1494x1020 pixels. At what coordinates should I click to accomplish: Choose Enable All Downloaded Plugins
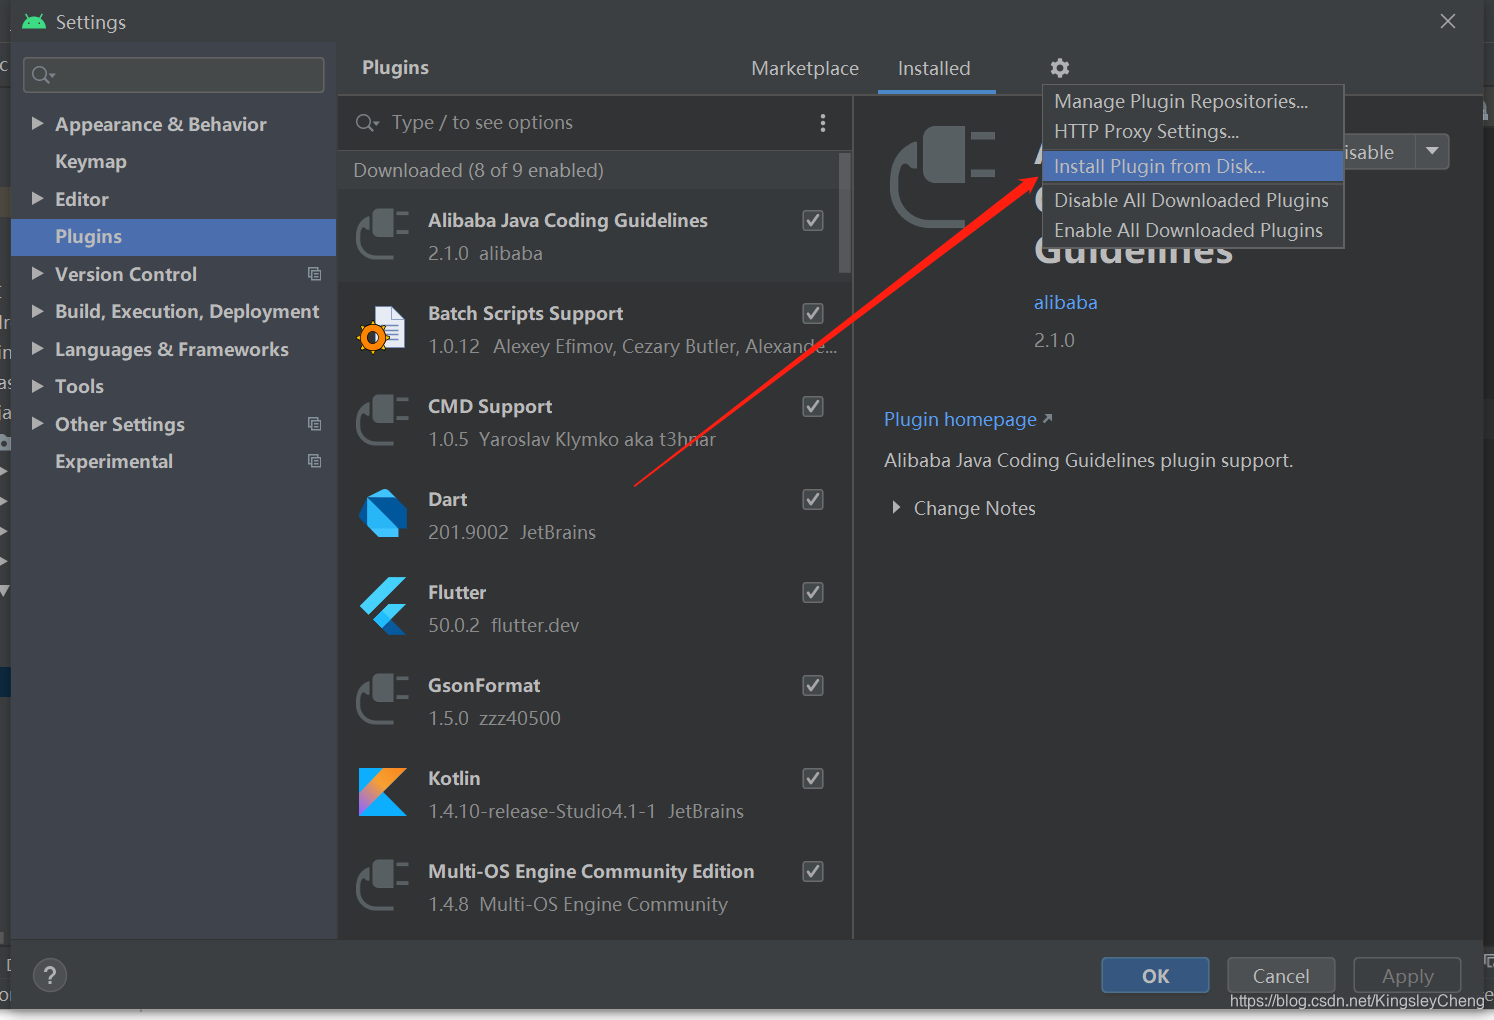pyautogui.click(x=1192, y=230)
